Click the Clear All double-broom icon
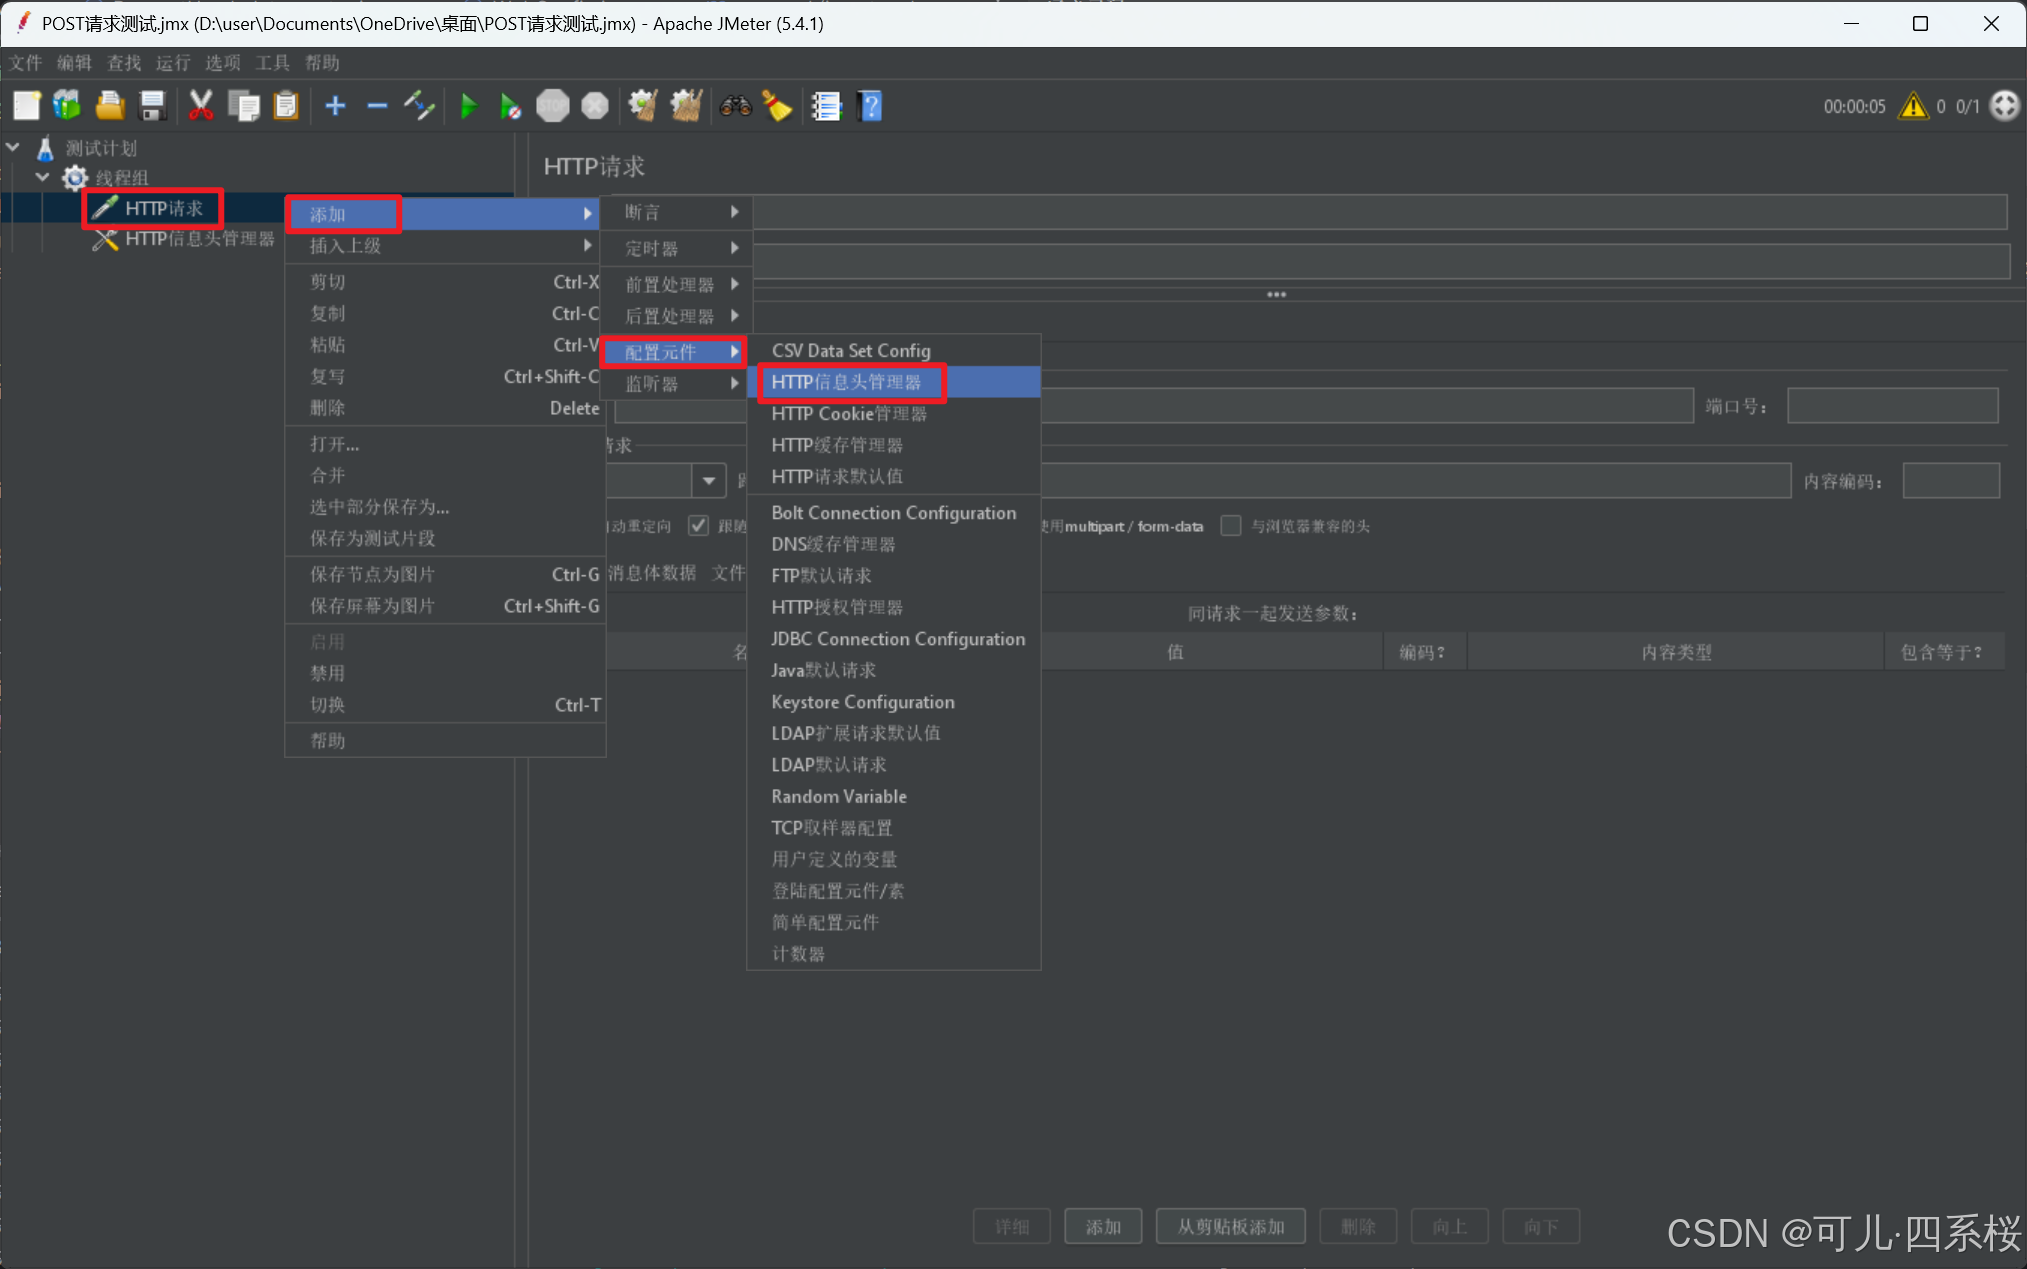2027x1269 pixels. coord(686,106)
